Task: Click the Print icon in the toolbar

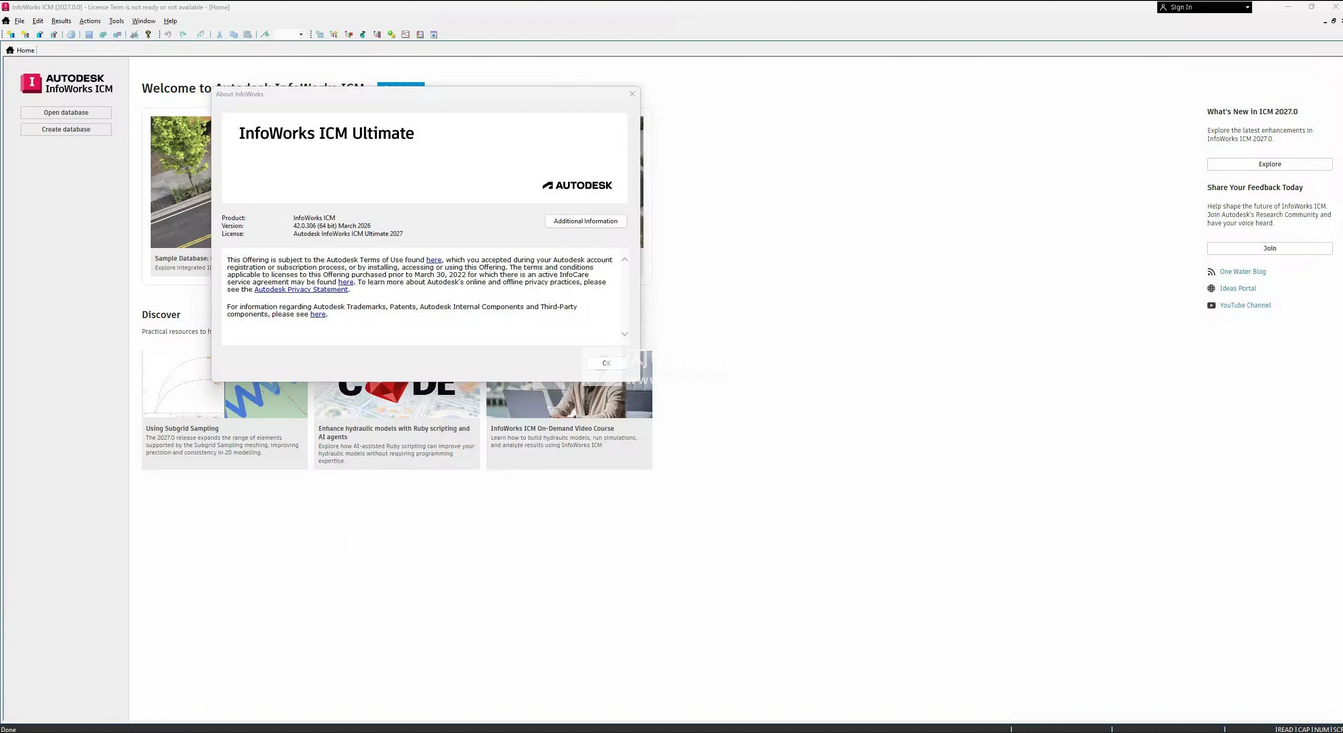Action: tap(71, 35)
